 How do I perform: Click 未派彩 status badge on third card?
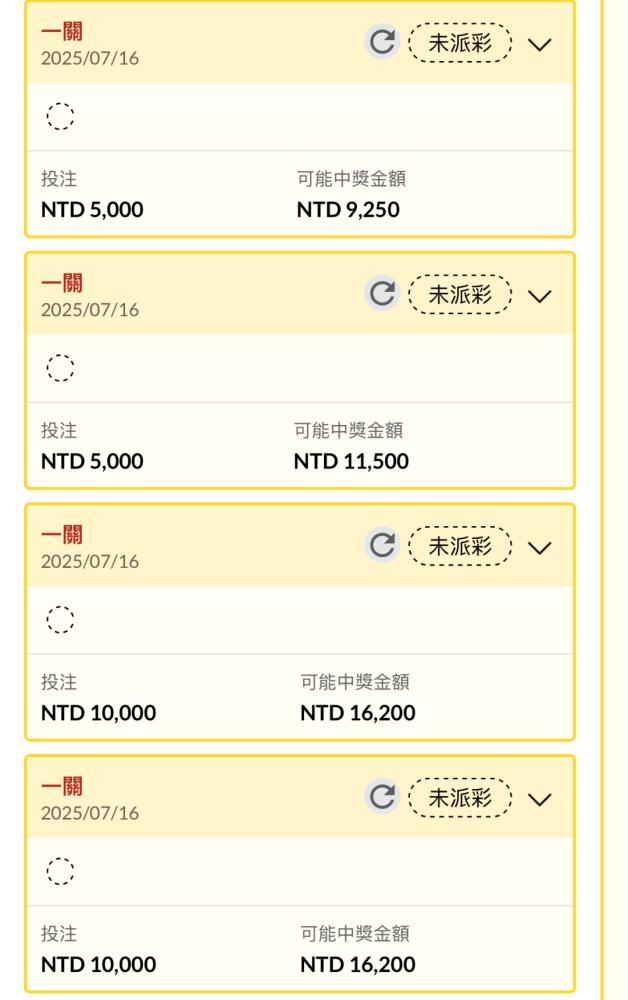[460, 546]
